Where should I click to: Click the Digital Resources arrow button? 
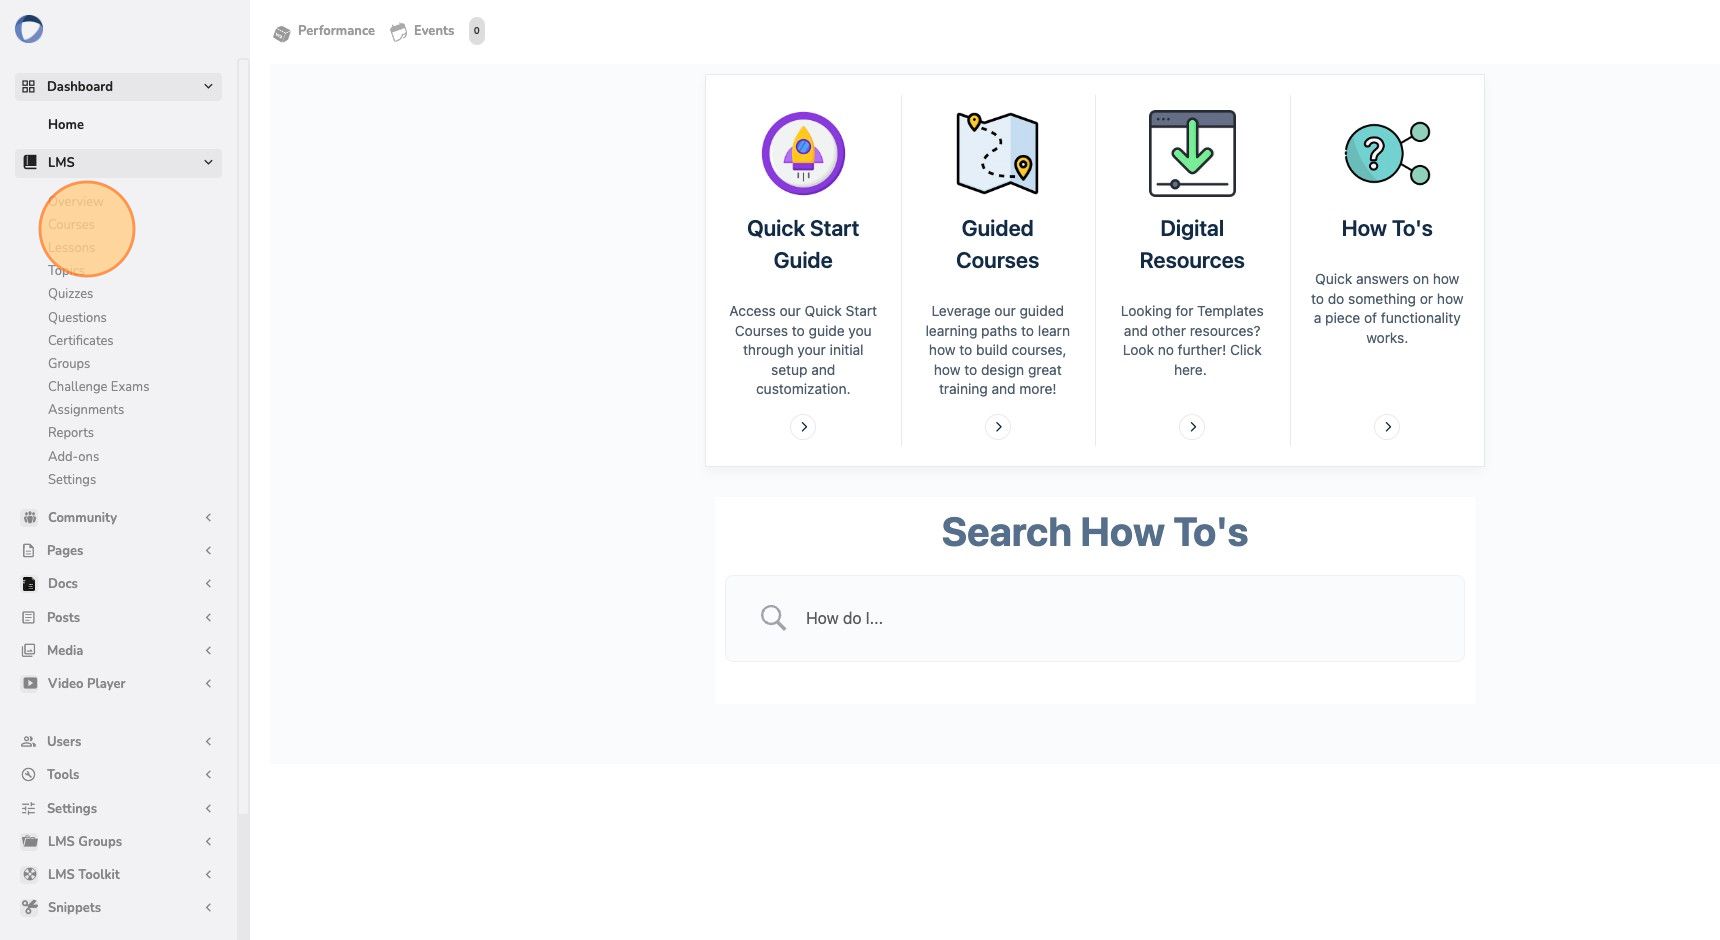coord(1192,427)
